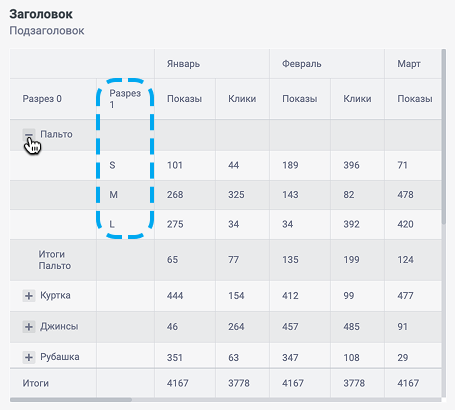Select Клики header under Февраль
This screenshot has width=455, height=410.
point(357,99)
